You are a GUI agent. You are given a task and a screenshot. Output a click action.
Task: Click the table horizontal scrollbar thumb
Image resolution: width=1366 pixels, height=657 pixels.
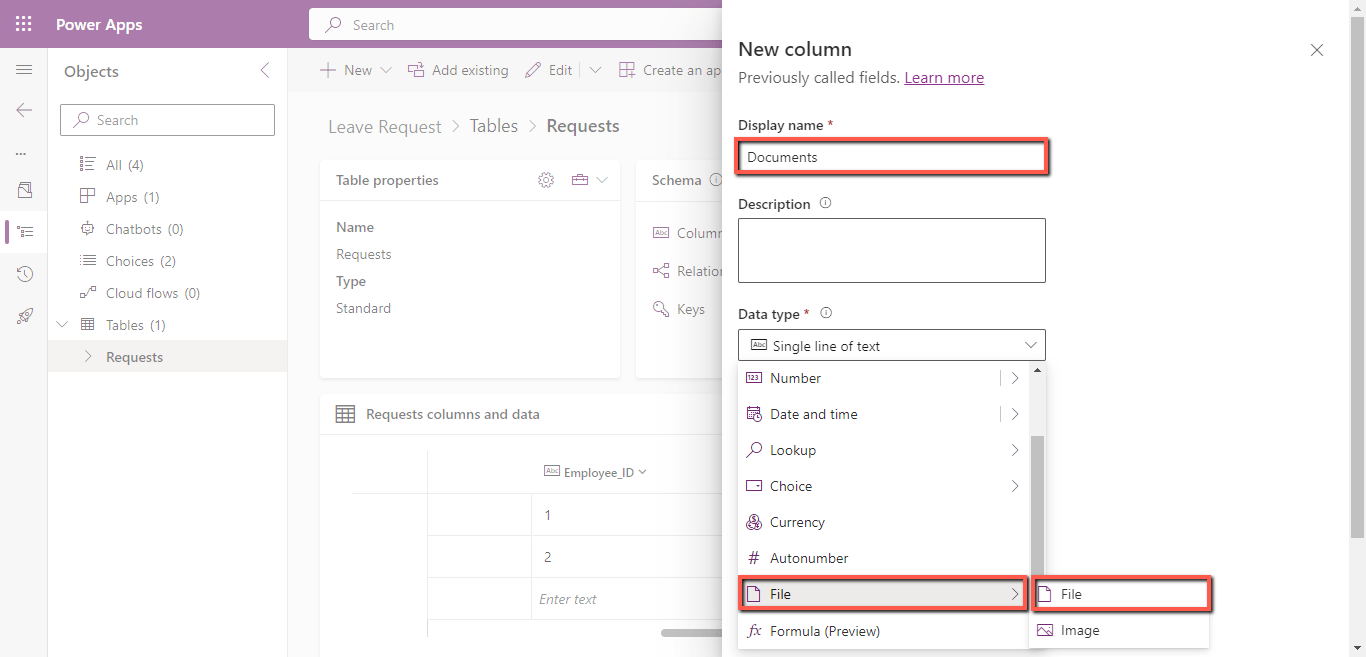tap(691, 632)
